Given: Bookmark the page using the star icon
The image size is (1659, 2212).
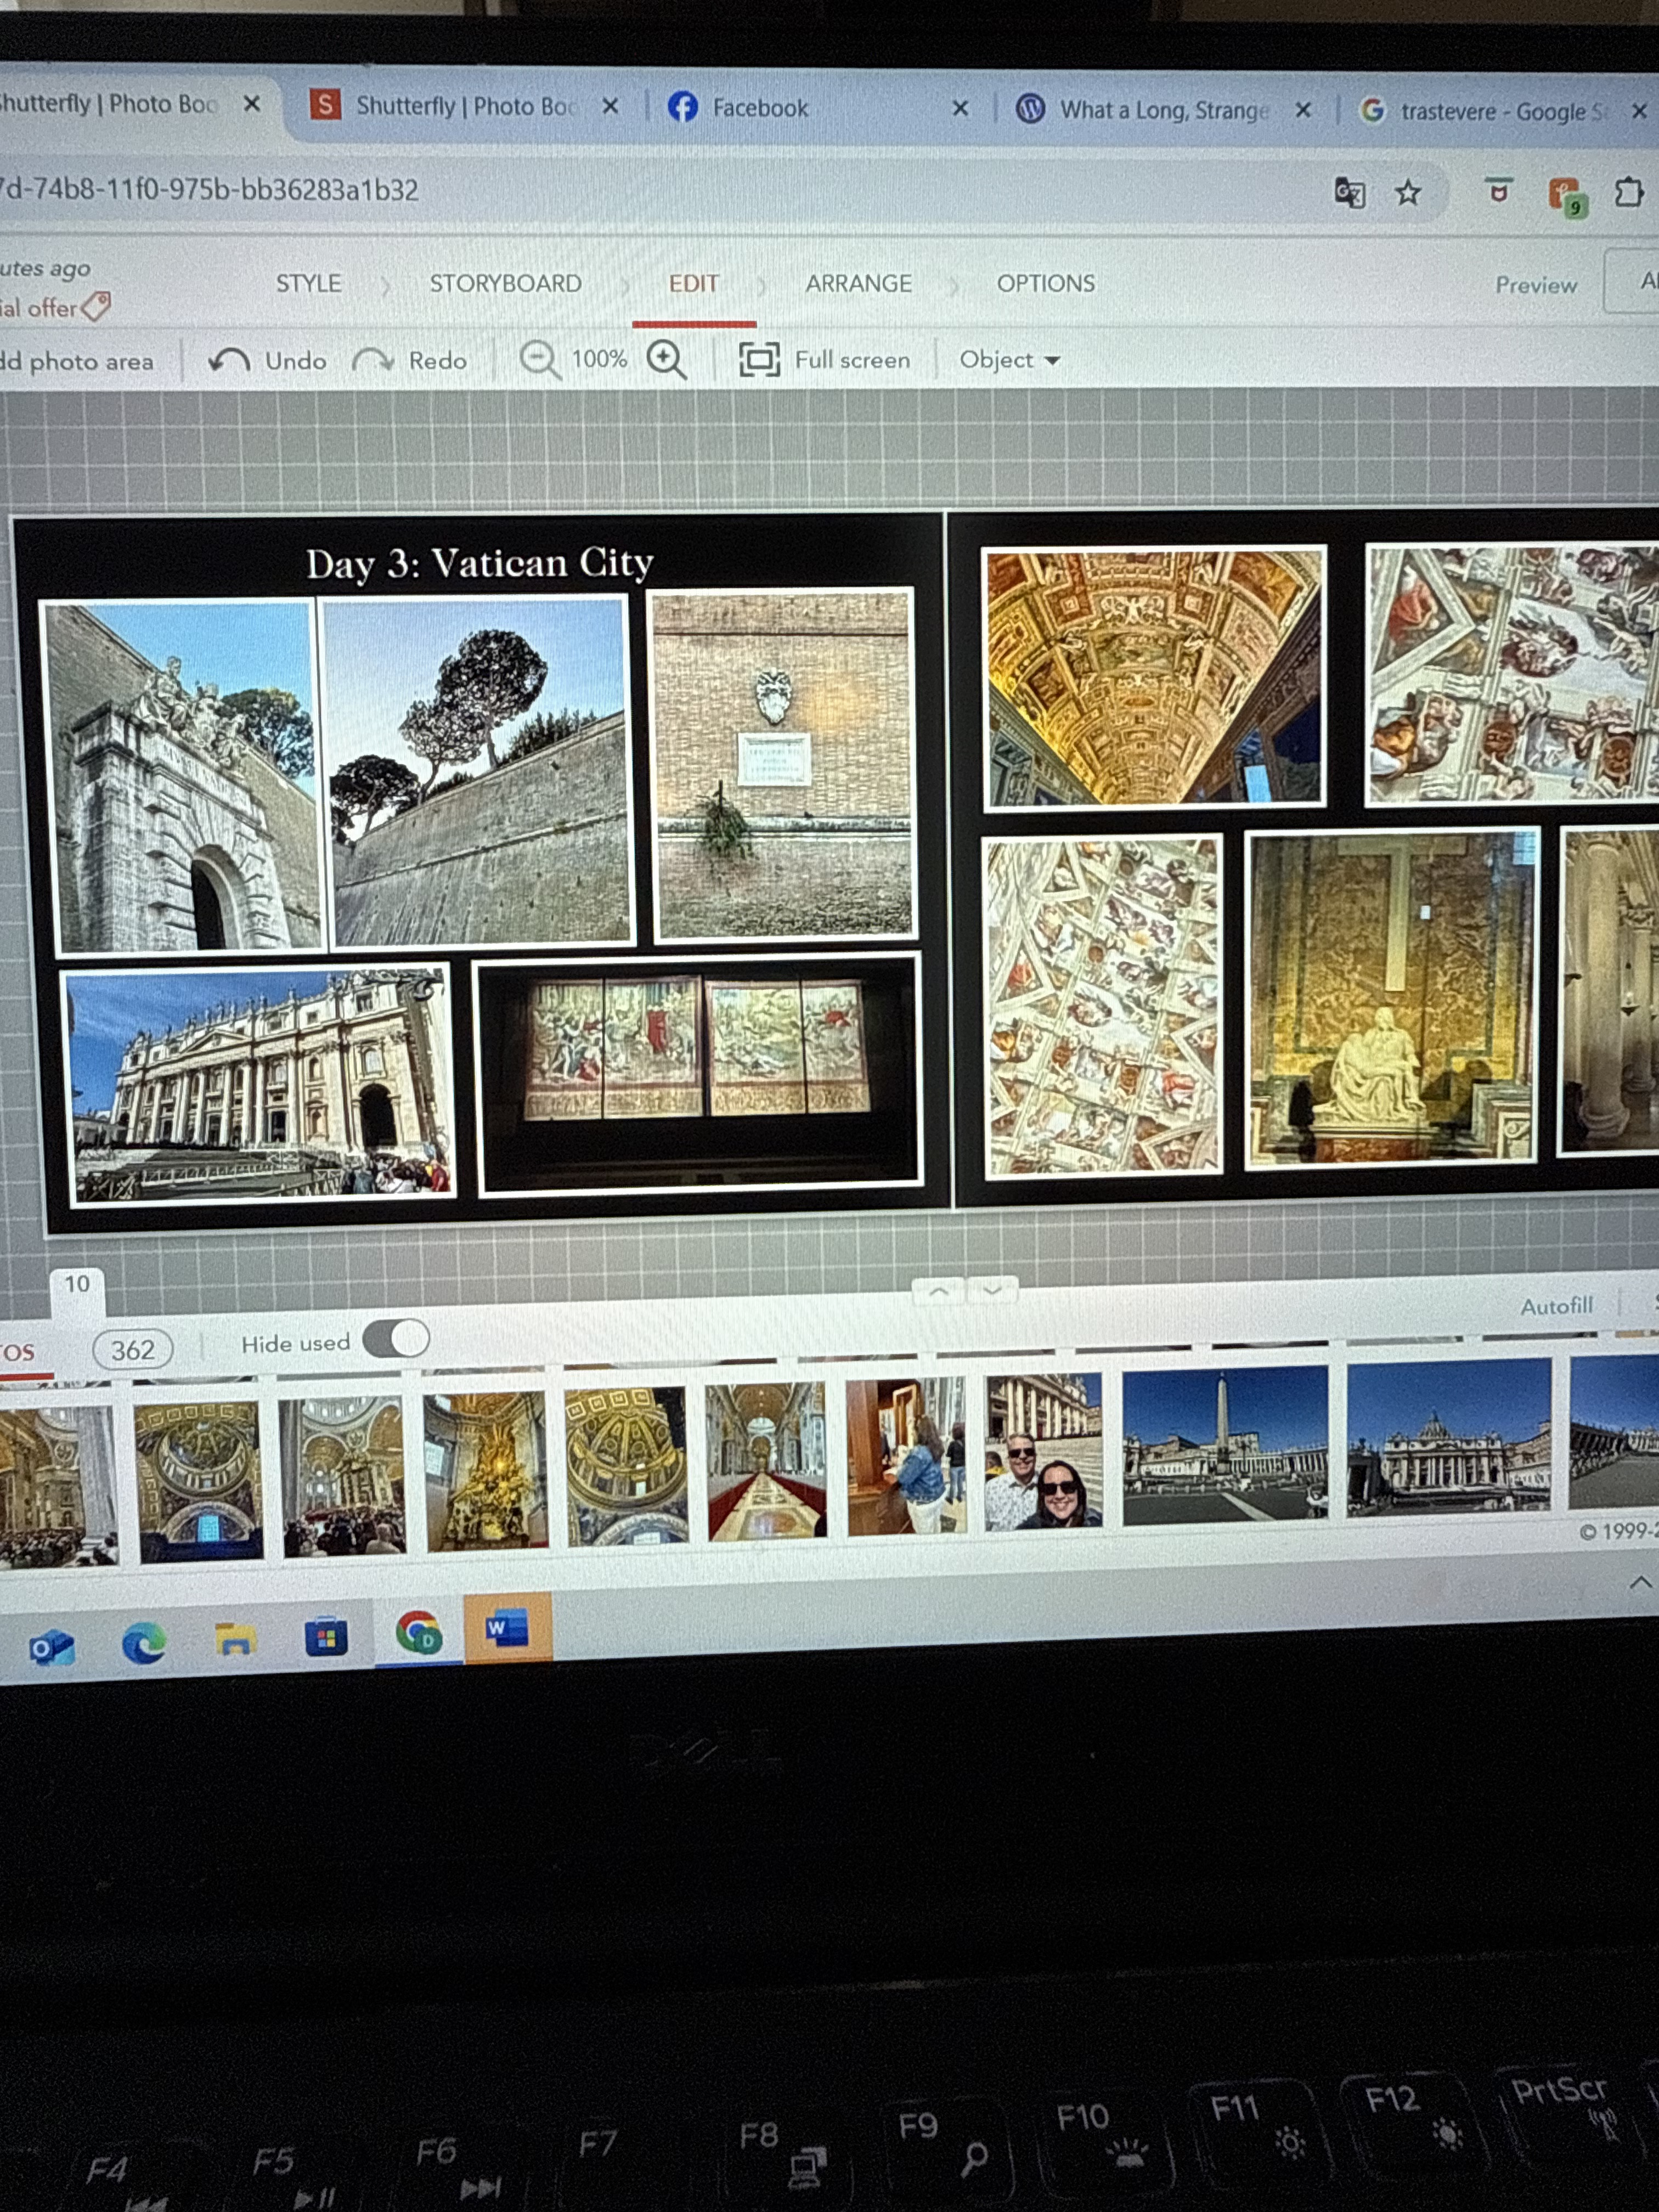Looking at the screenshot, I should pyautogui.click(x=1408, y=192).
